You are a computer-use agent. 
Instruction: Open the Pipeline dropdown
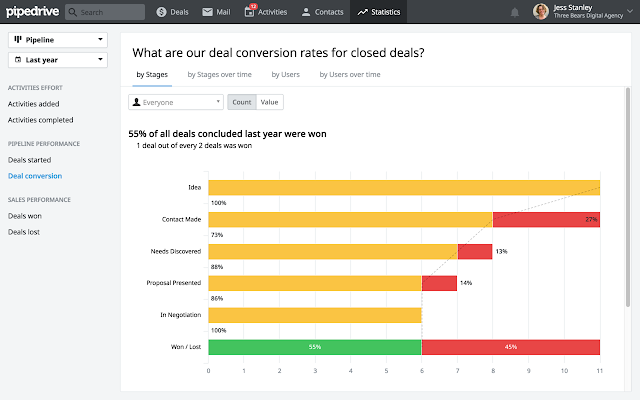[58, 40]
